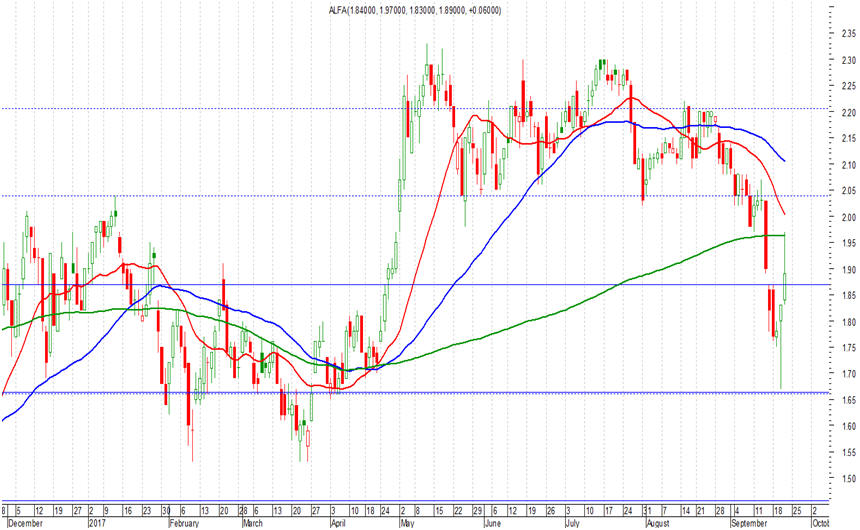Image resolution: width=860 pixels, height=530 pixels.
Task: Click the 1.60 price axis label
Action: pos(848,426)
